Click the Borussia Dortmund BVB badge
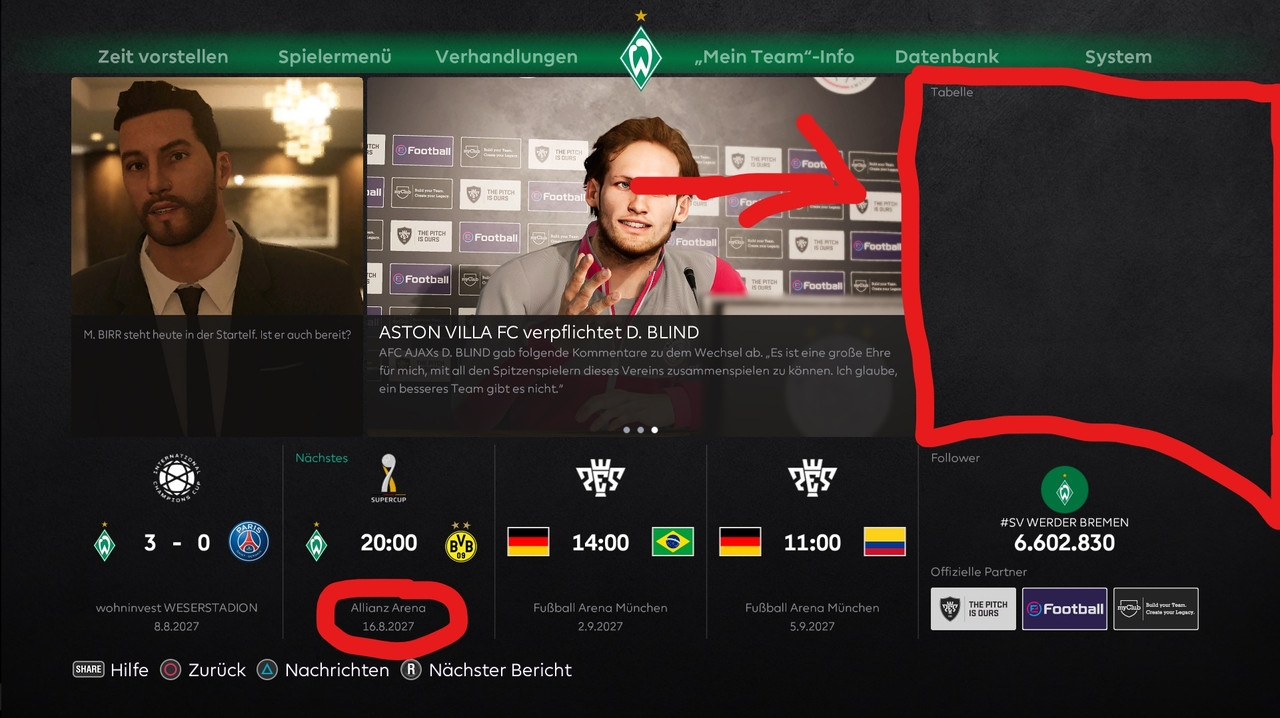Image resolution: width=1280 pixels, height=718 pixels. (460, 543)
